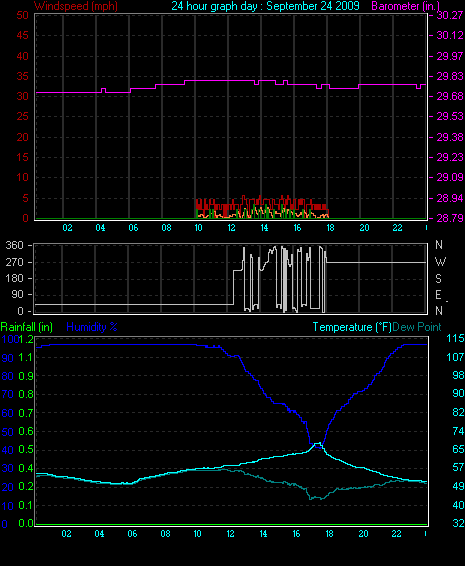Click the 30.27 barometer scale value
Image resolution: width=465 pixels, height=566 pixels.
pyautogui.click(x=450, y=15)
